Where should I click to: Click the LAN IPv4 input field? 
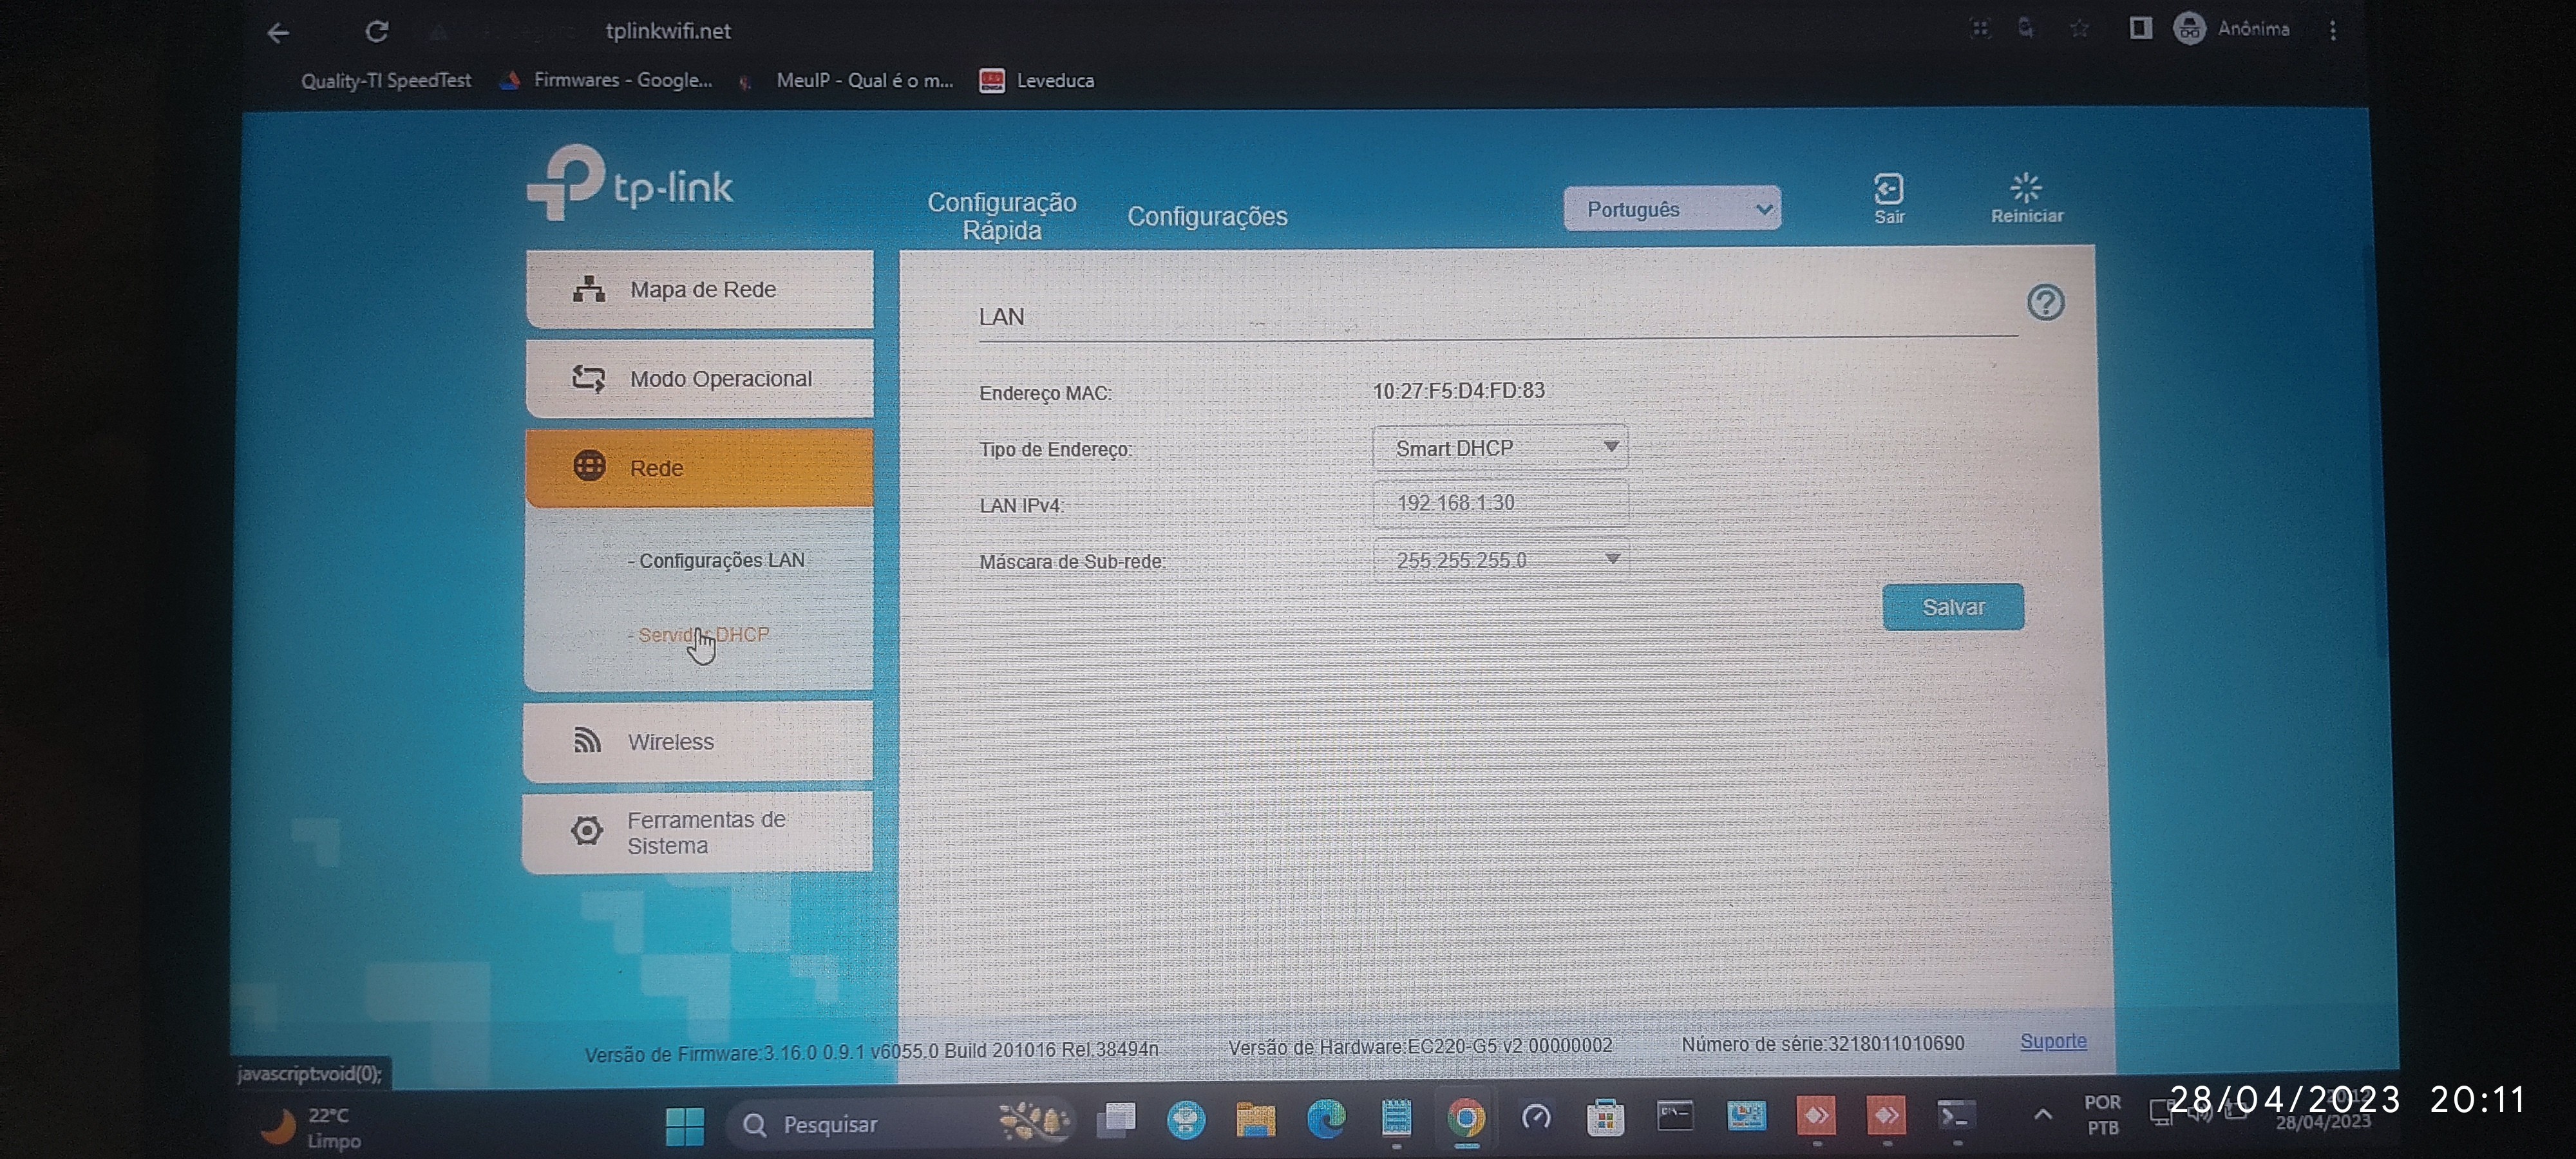point(1500,503)
